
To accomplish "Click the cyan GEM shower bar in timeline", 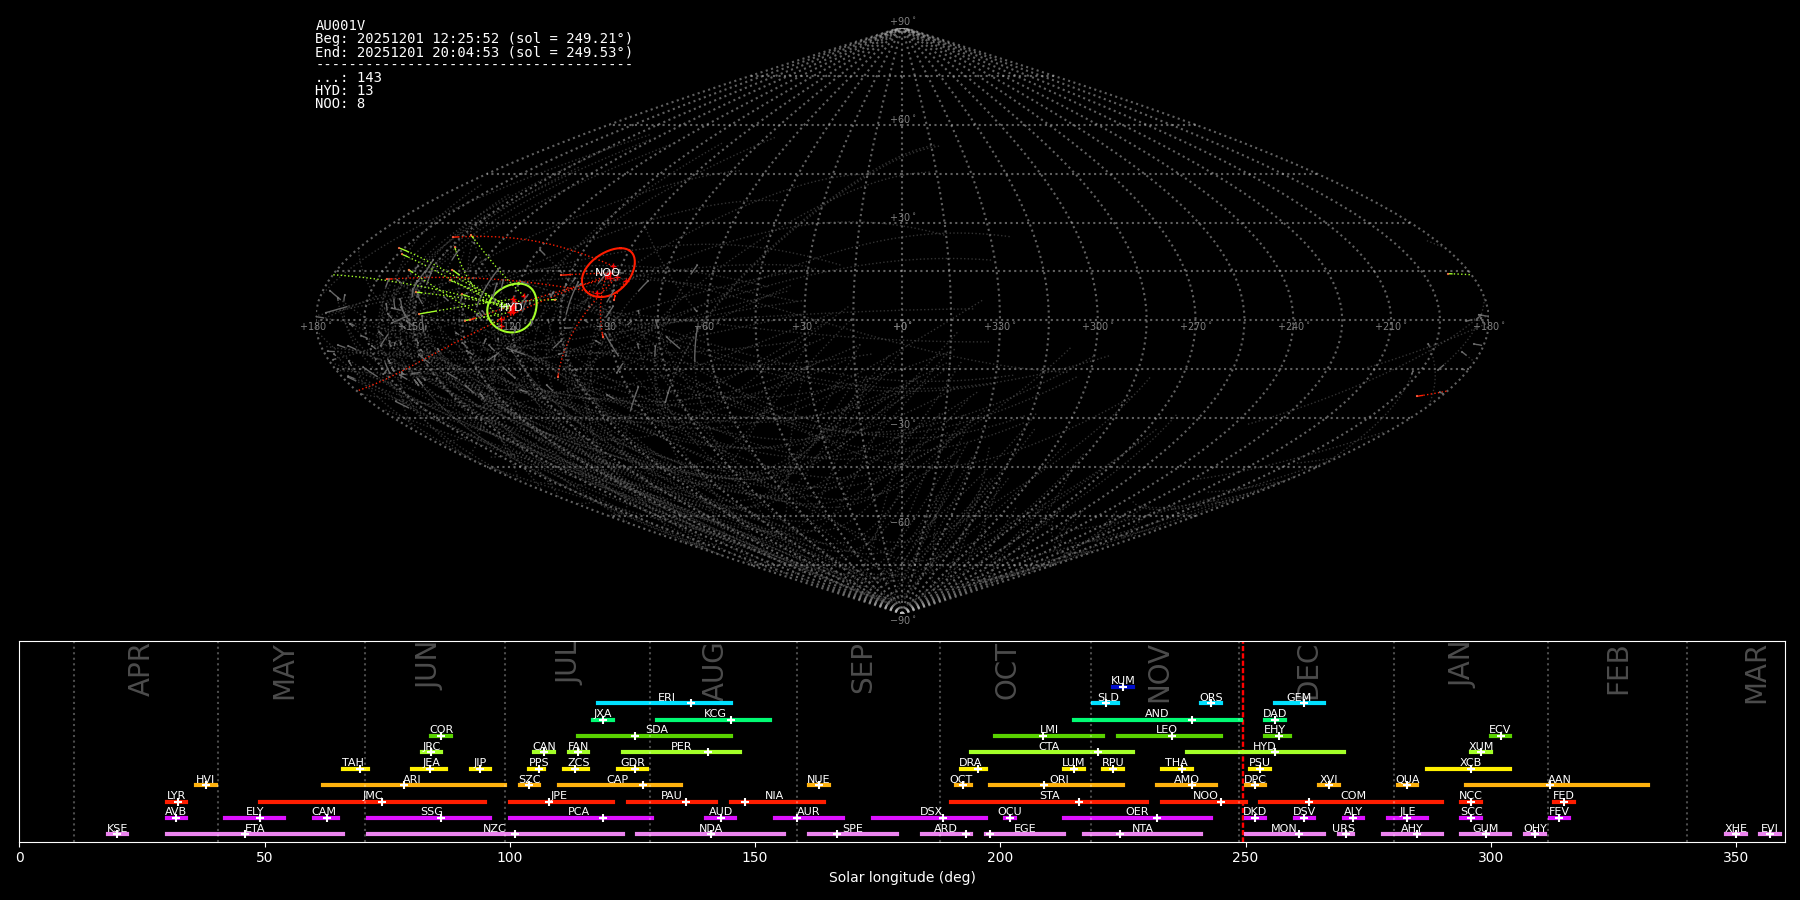I will [1299, 703].
